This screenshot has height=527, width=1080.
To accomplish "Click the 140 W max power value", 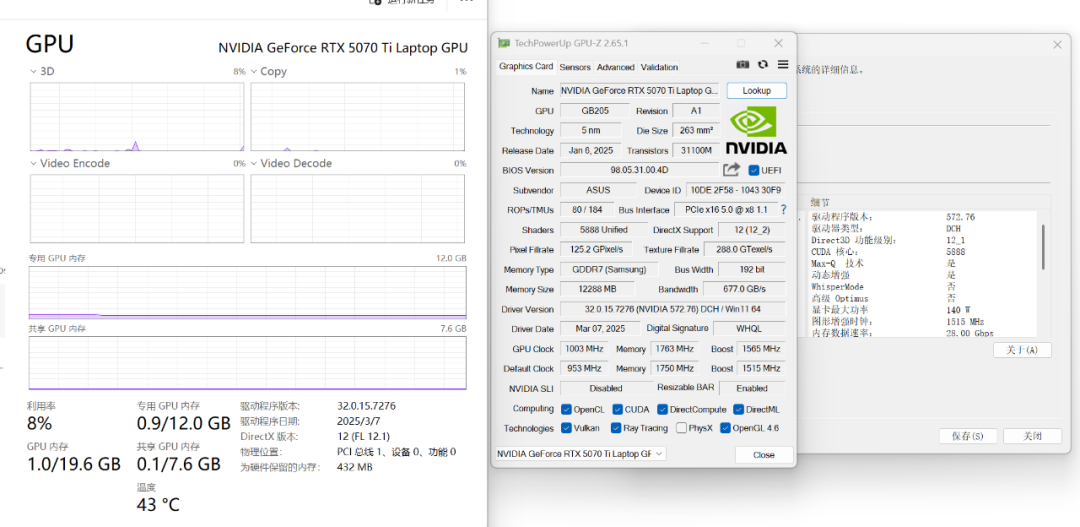I will (x=958, y=310).
